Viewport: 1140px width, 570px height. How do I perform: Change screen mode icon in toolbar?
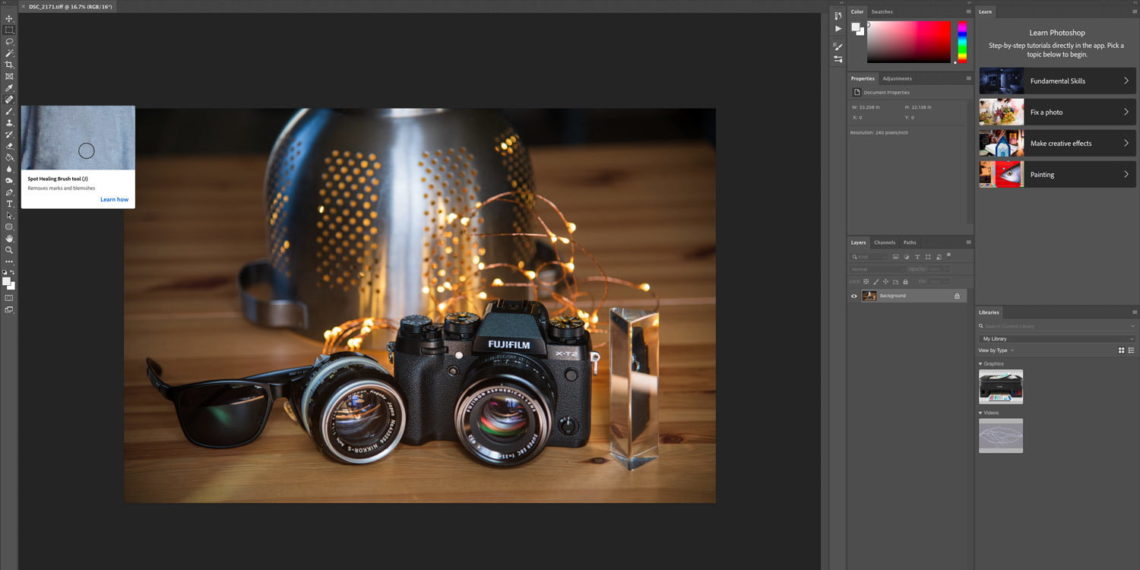pos(9,310)
